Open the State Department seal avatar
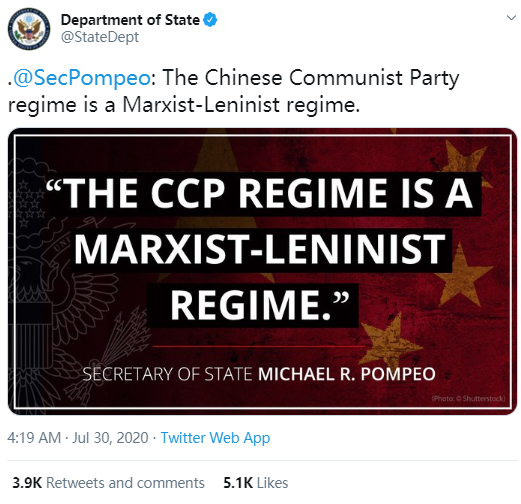This screenshot has width=521, height=504. coord(29,29)
